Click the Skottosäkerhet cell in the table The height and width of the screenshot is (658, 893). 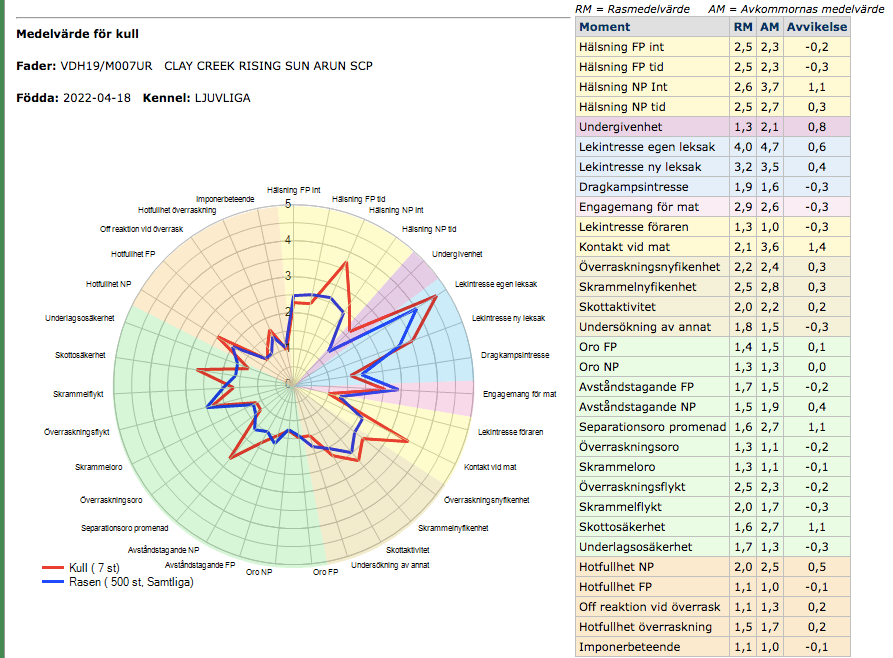coord(627,527)
